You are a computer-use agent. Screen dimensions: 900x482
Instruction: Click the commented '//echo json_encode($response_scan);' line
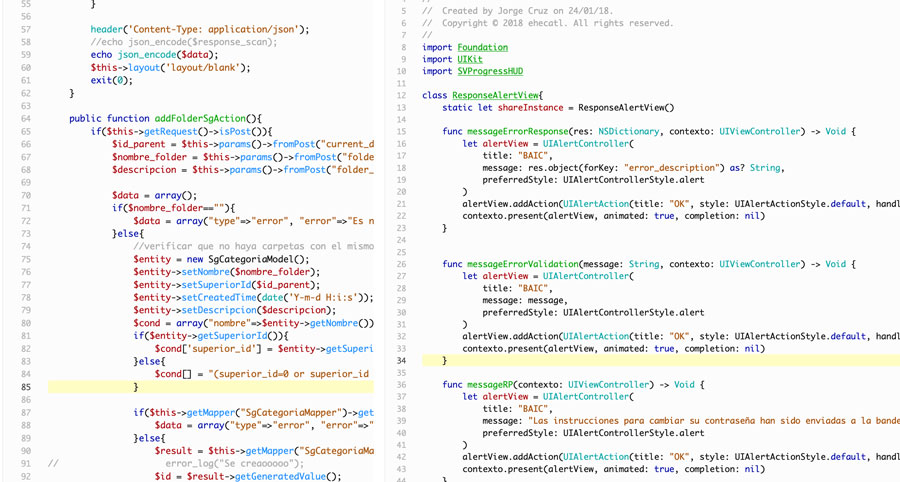(184, 42)
